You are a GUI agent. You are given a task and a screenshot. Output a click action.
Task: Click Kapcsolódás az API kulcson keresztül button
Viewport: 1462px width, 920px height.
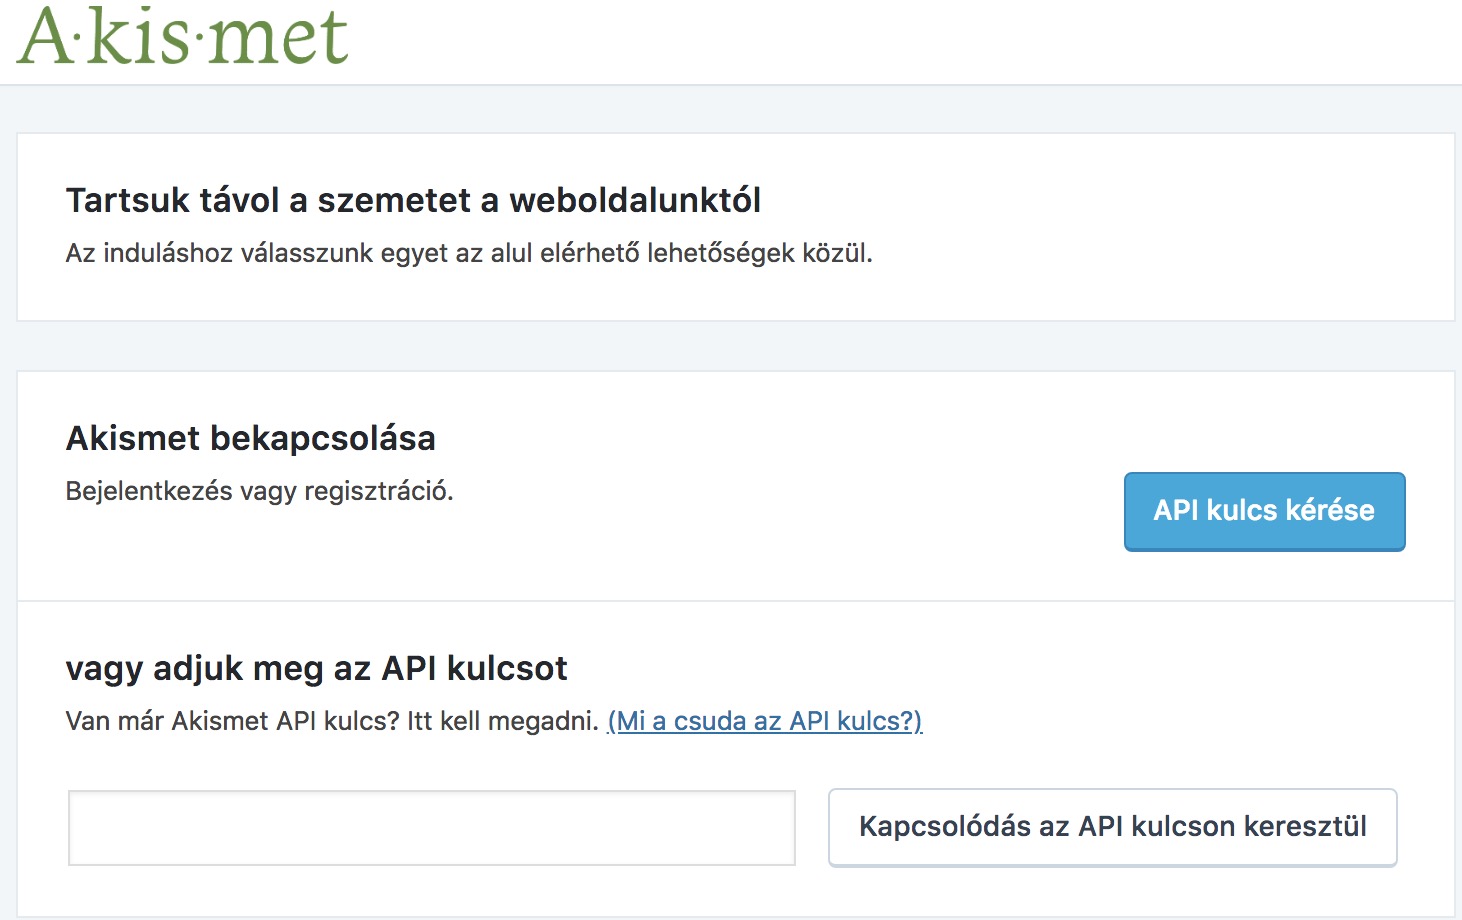coord(1112,827)
